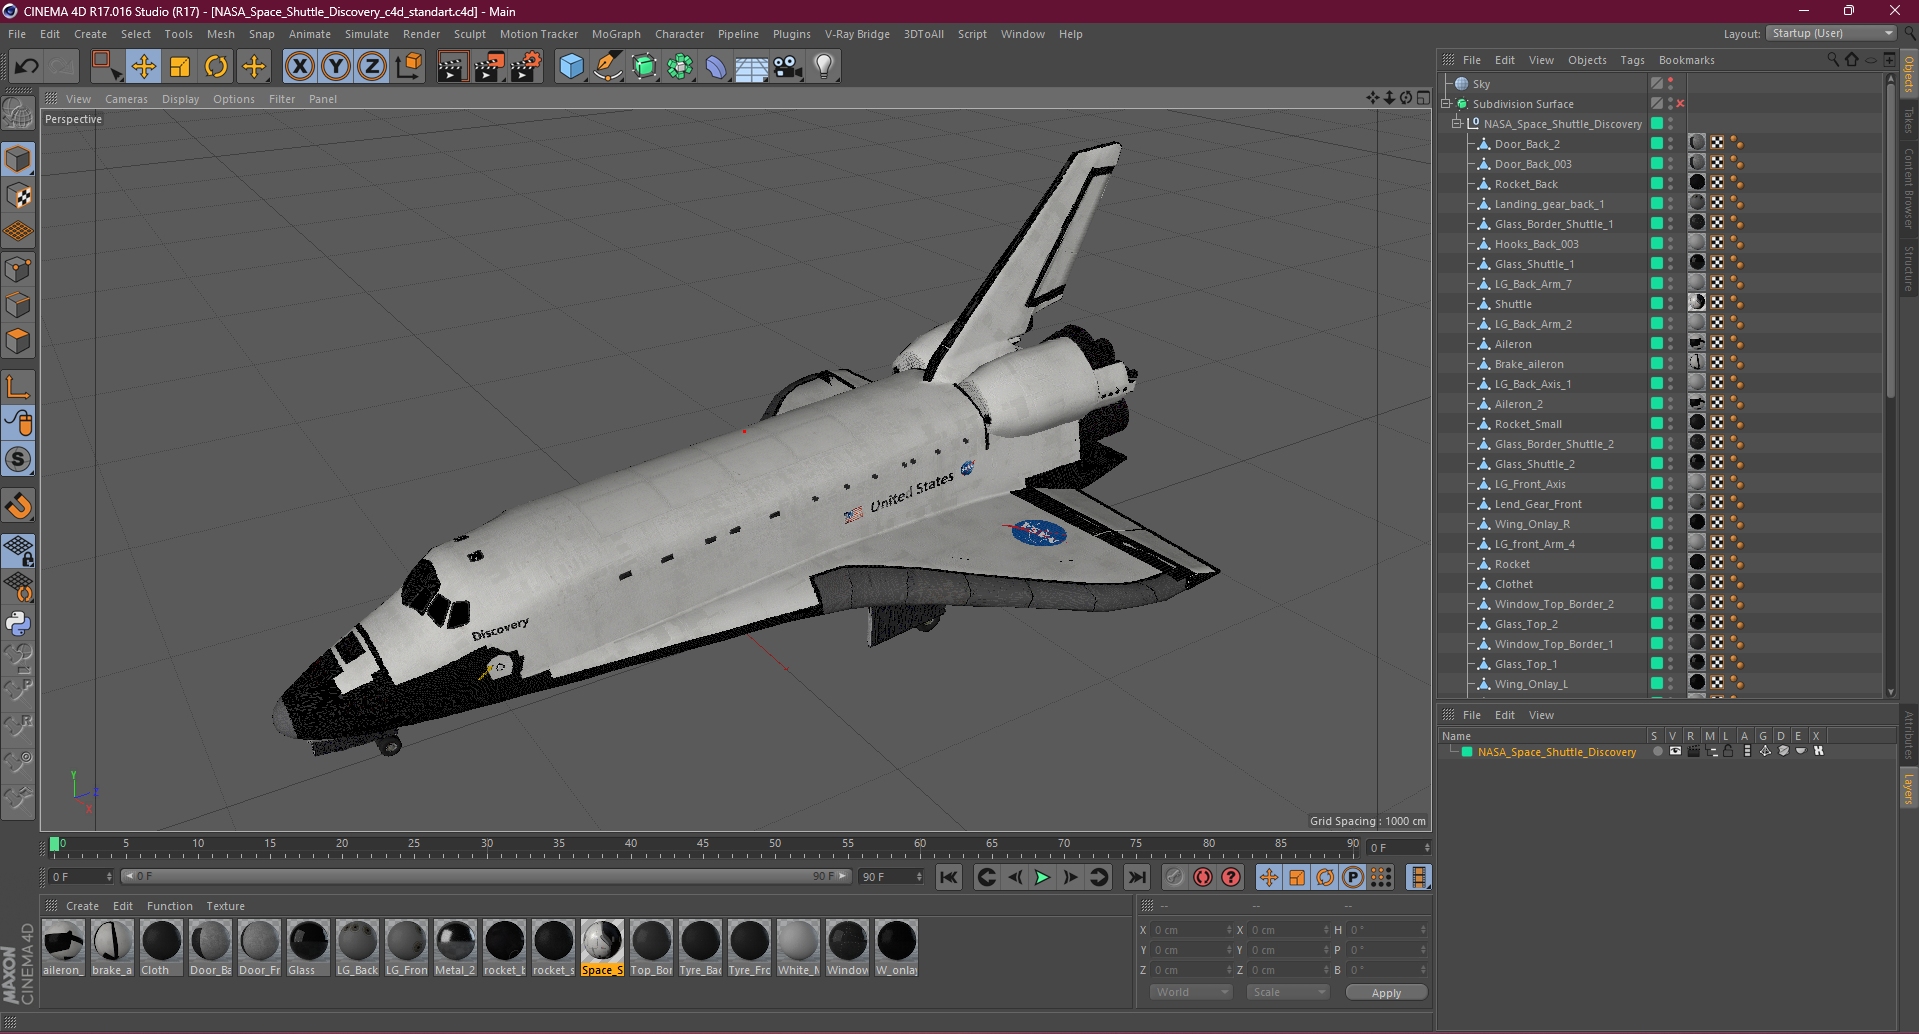Switch to the Takes side tab
The image size is (1919, 1034).
point(1908,120)
